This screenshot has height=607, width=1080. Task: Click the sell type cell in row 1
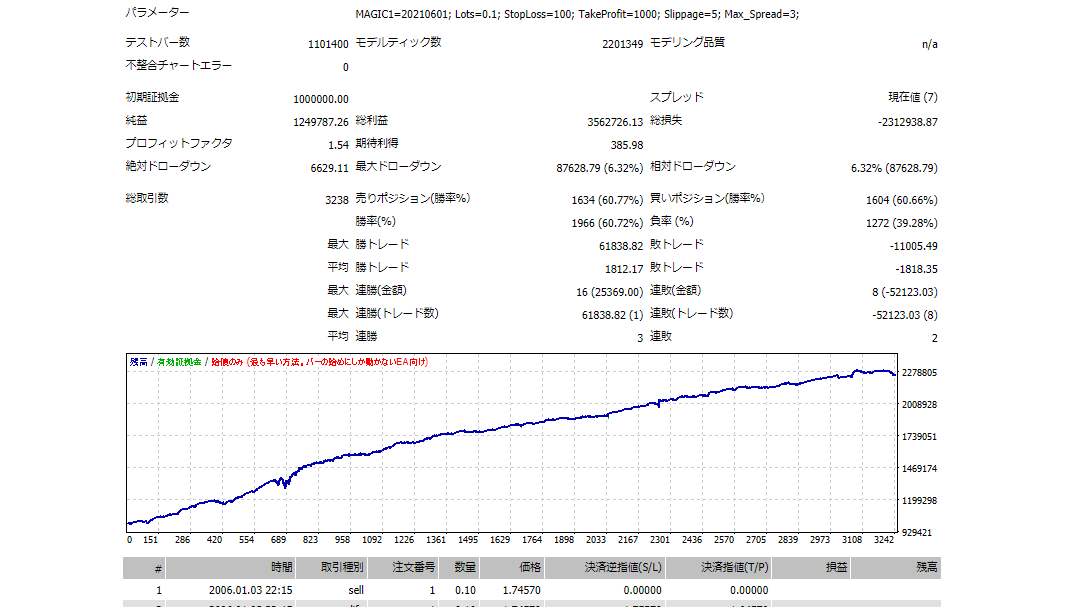tap(356, 590)
